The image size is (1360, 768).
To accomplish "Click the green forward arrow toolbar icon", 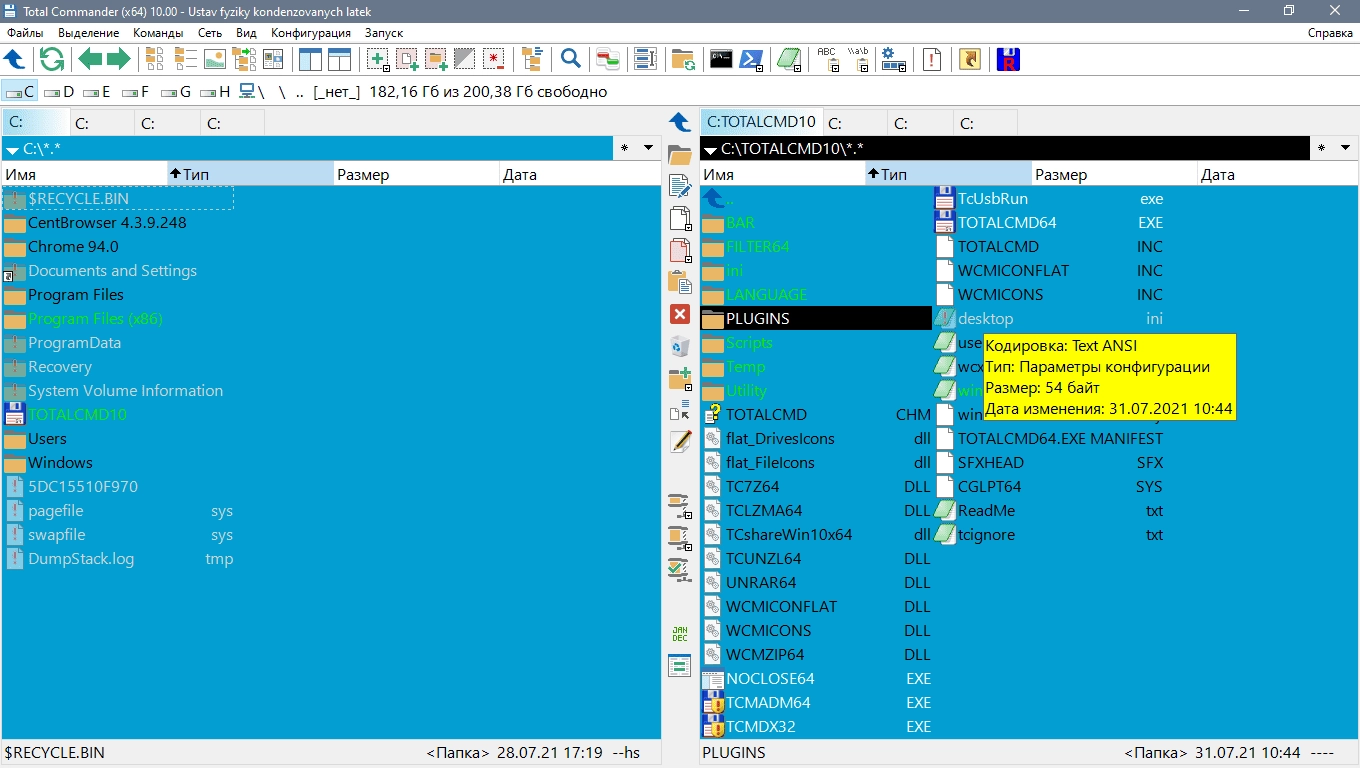I will pos(119,59).
